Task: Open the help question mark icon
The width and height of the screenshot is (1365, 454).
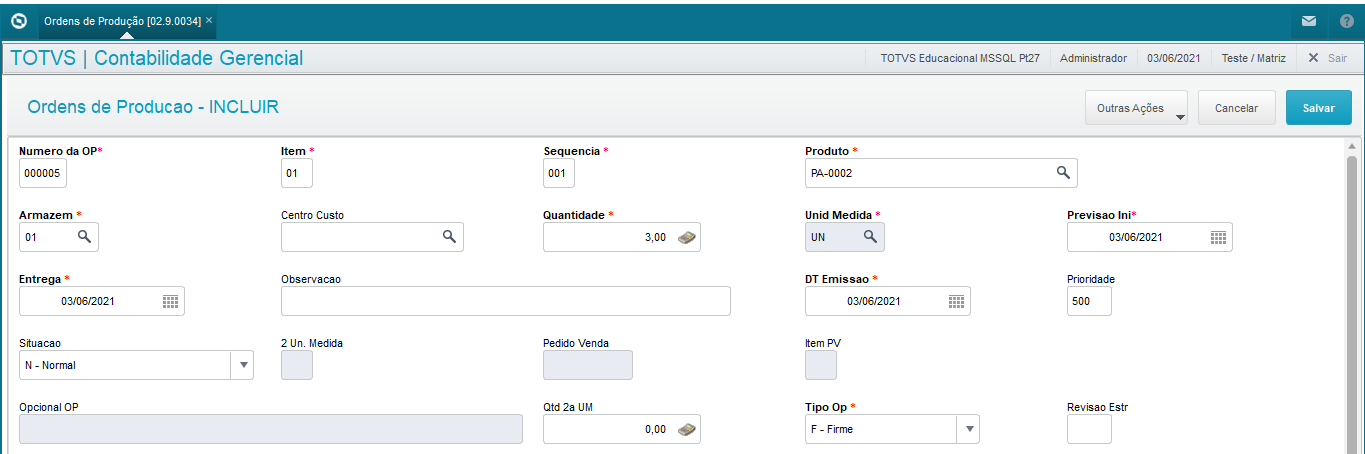Action: pos(1347,20)
